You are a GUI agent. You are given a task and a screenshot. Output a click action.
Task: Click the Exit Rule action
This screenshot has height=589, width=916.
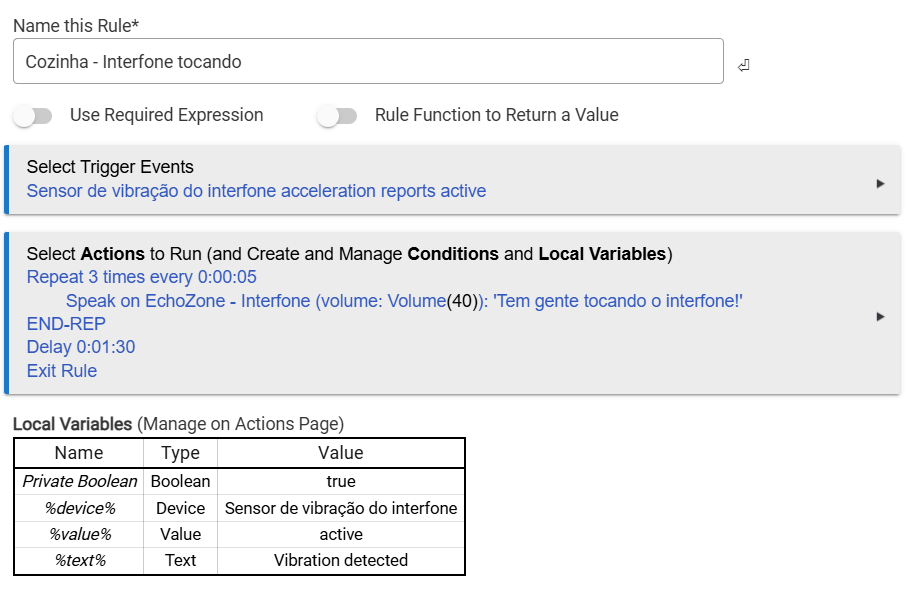(62, 371)
